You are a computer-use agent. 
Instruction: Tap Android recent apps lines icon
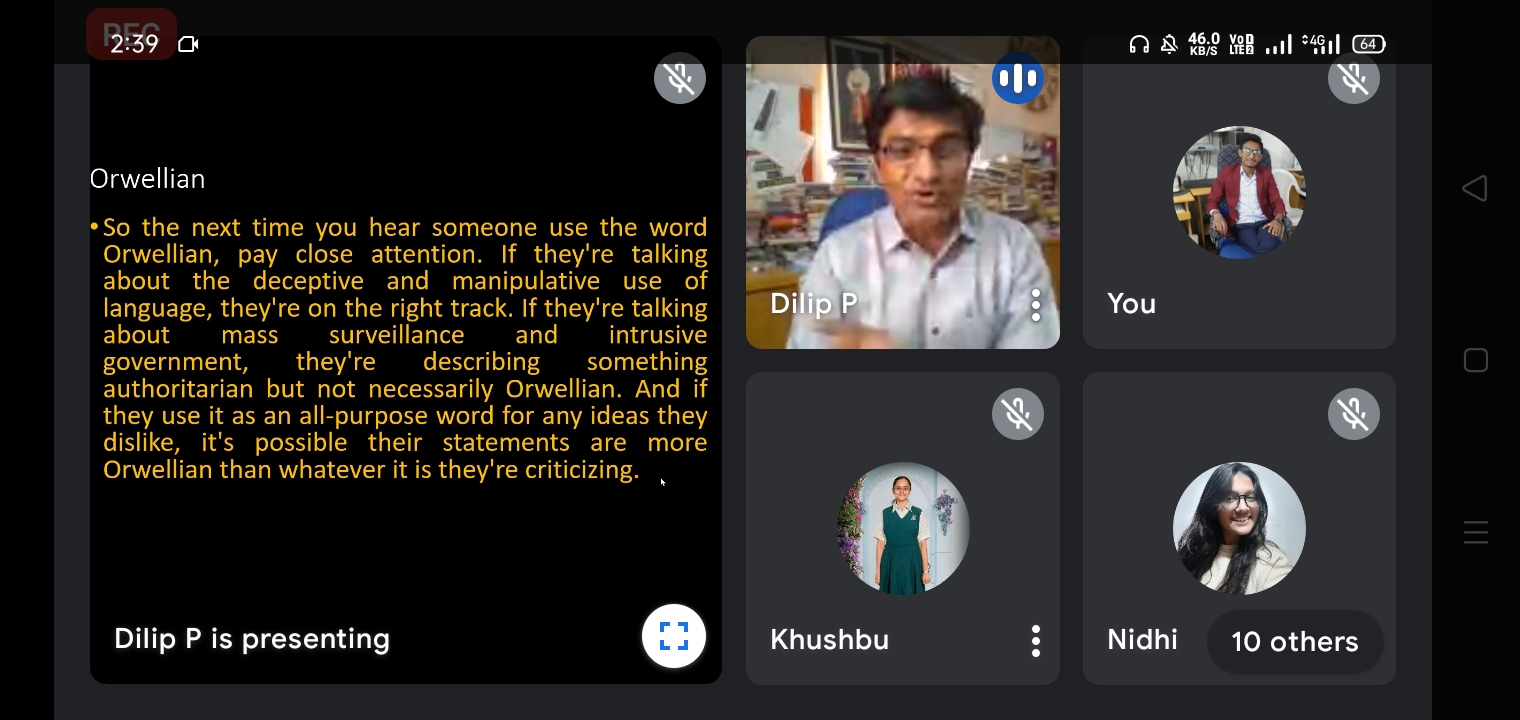pyautogui.click(x=1476, y=533)
